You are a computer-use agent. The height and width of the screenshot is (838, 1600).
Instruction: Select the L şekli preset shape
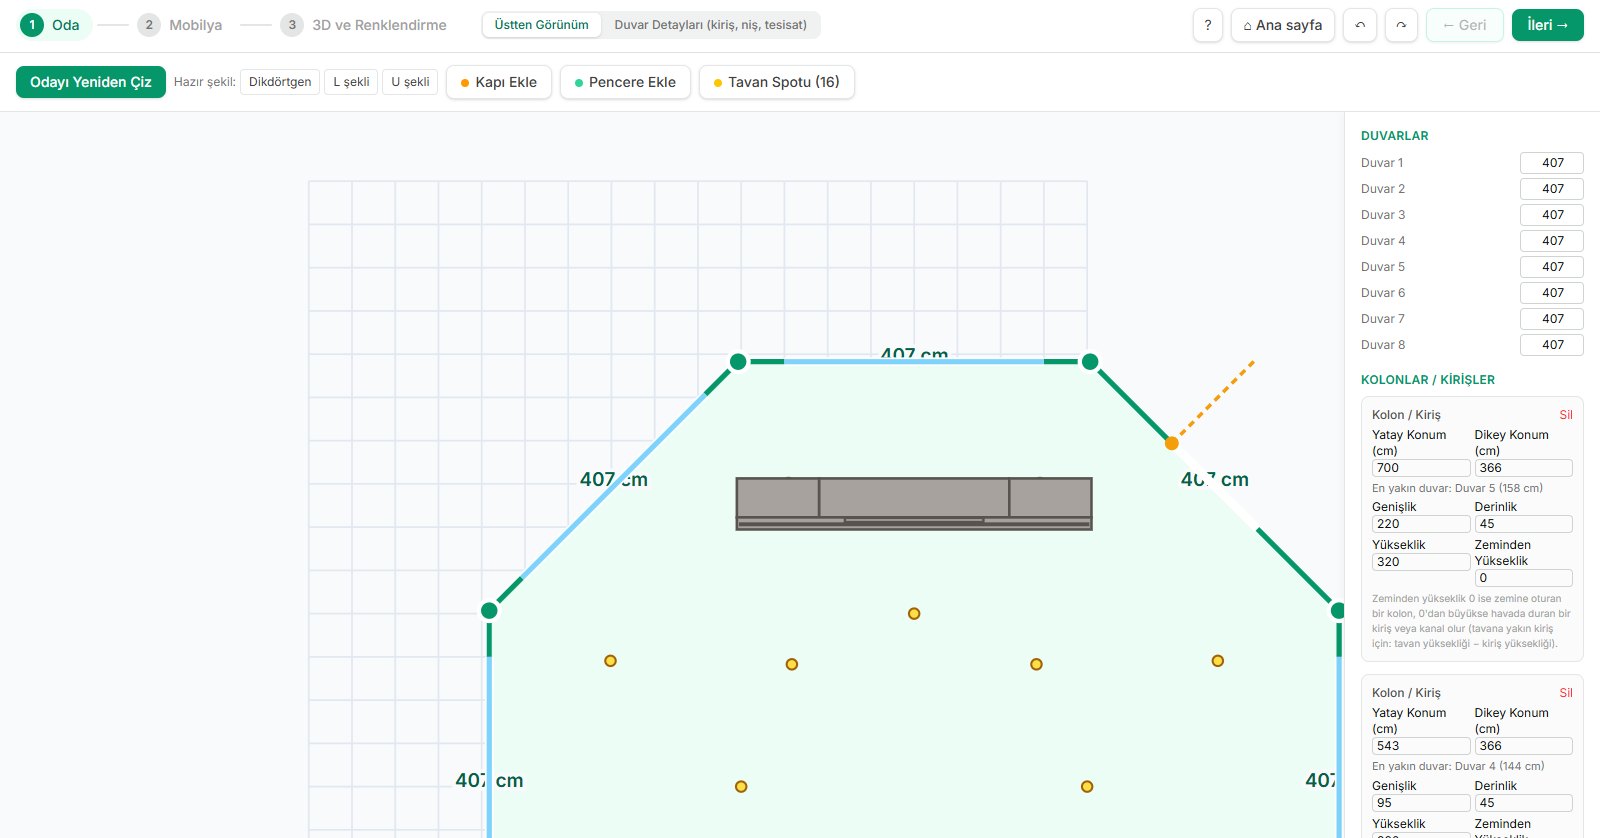(351, 82)
